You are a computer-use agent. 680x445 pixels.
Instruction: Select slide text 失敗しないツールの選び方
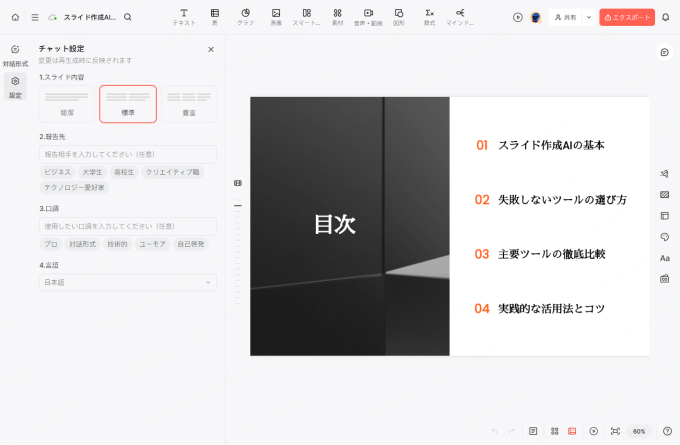click(562, 200)
